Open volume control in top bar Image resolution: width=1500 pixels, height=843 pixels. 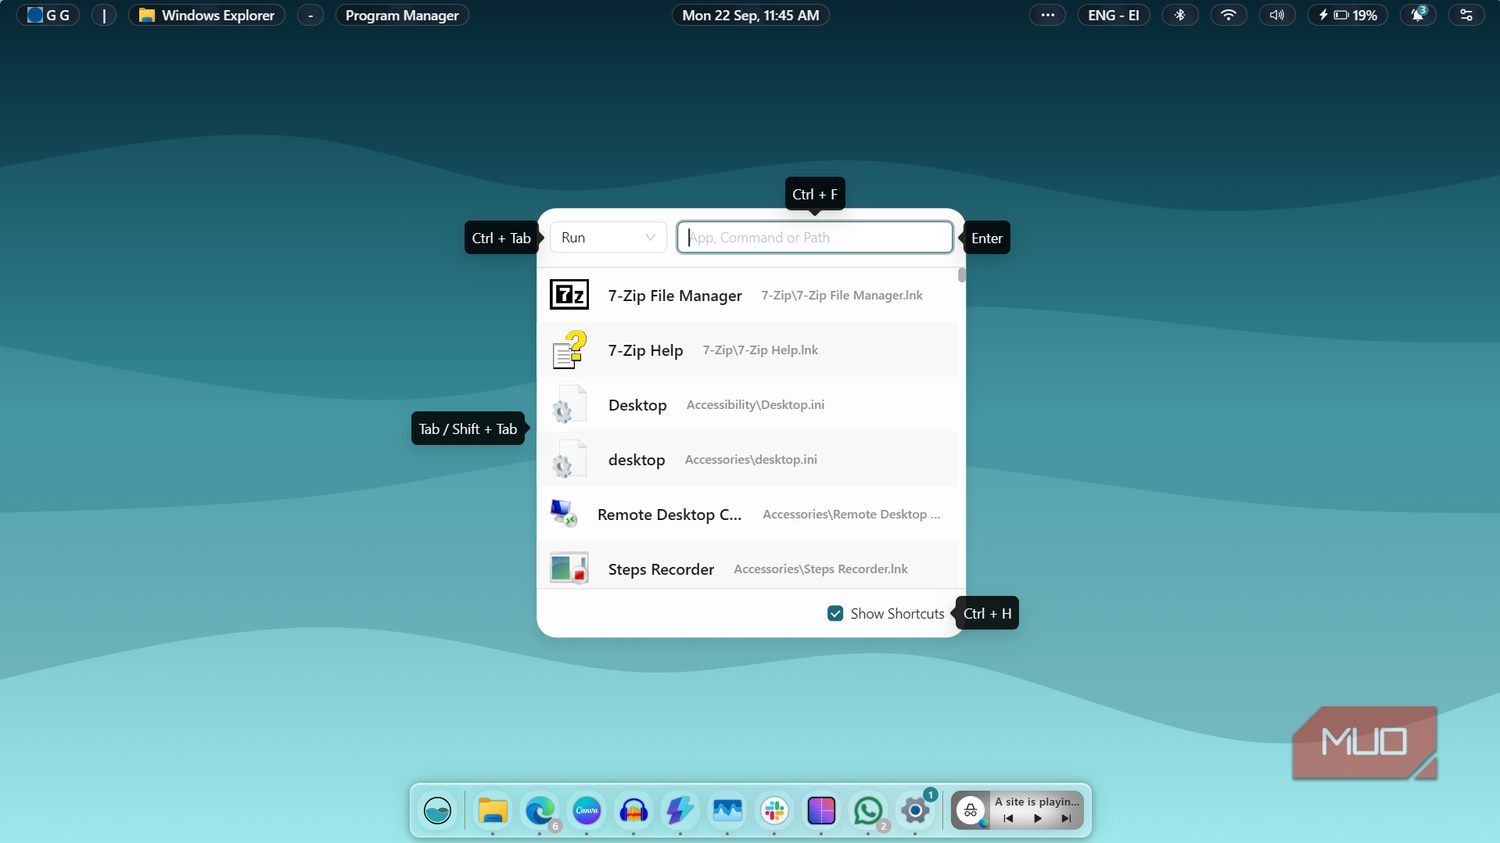click(x=1277, y=15)
